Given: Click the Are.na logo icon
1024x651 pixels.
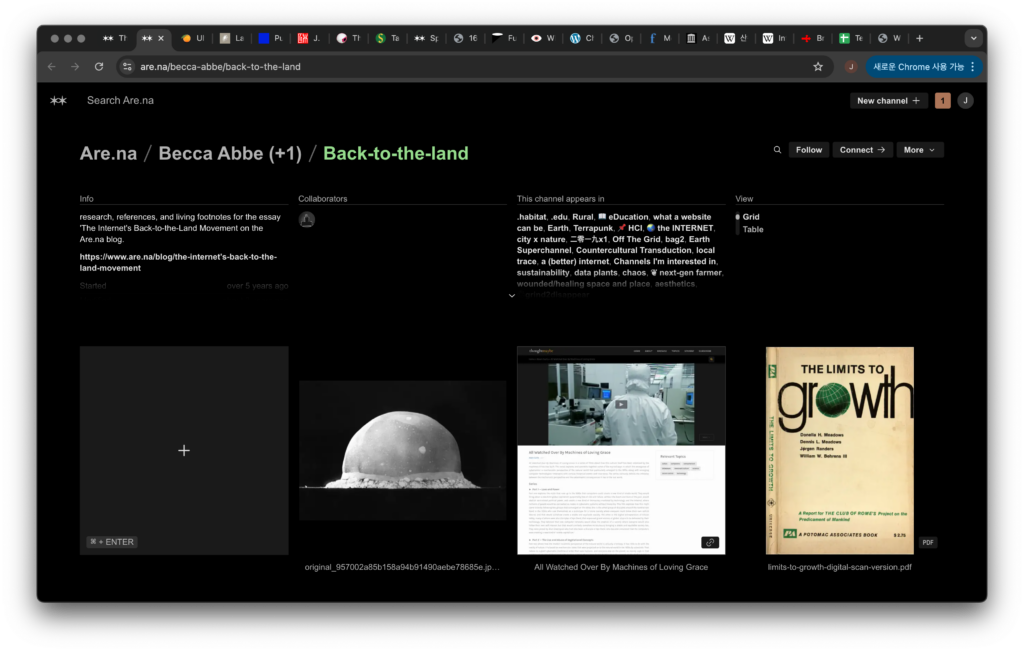Looking at the screenshot, I should (59, 100).
